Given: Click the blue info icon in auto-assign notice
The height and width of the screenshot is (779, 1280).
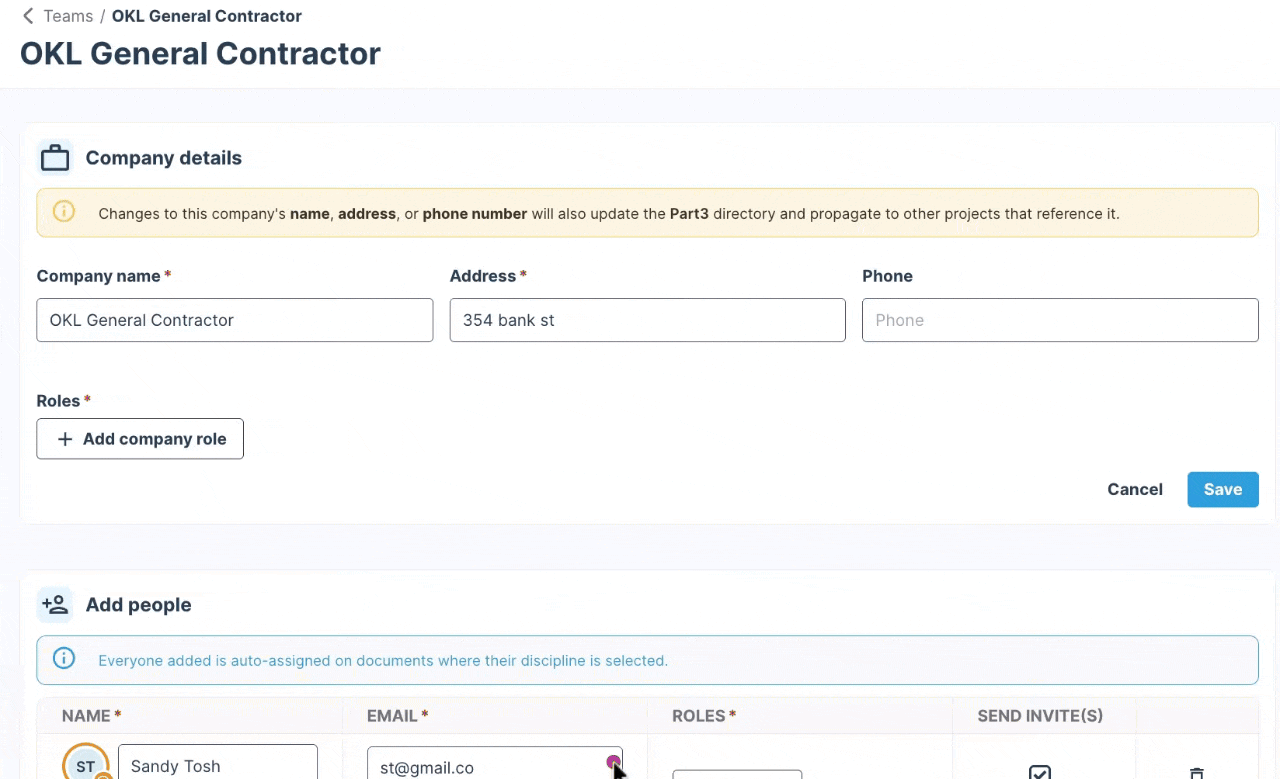Looking at the screenshot, I should coord(64,659).
